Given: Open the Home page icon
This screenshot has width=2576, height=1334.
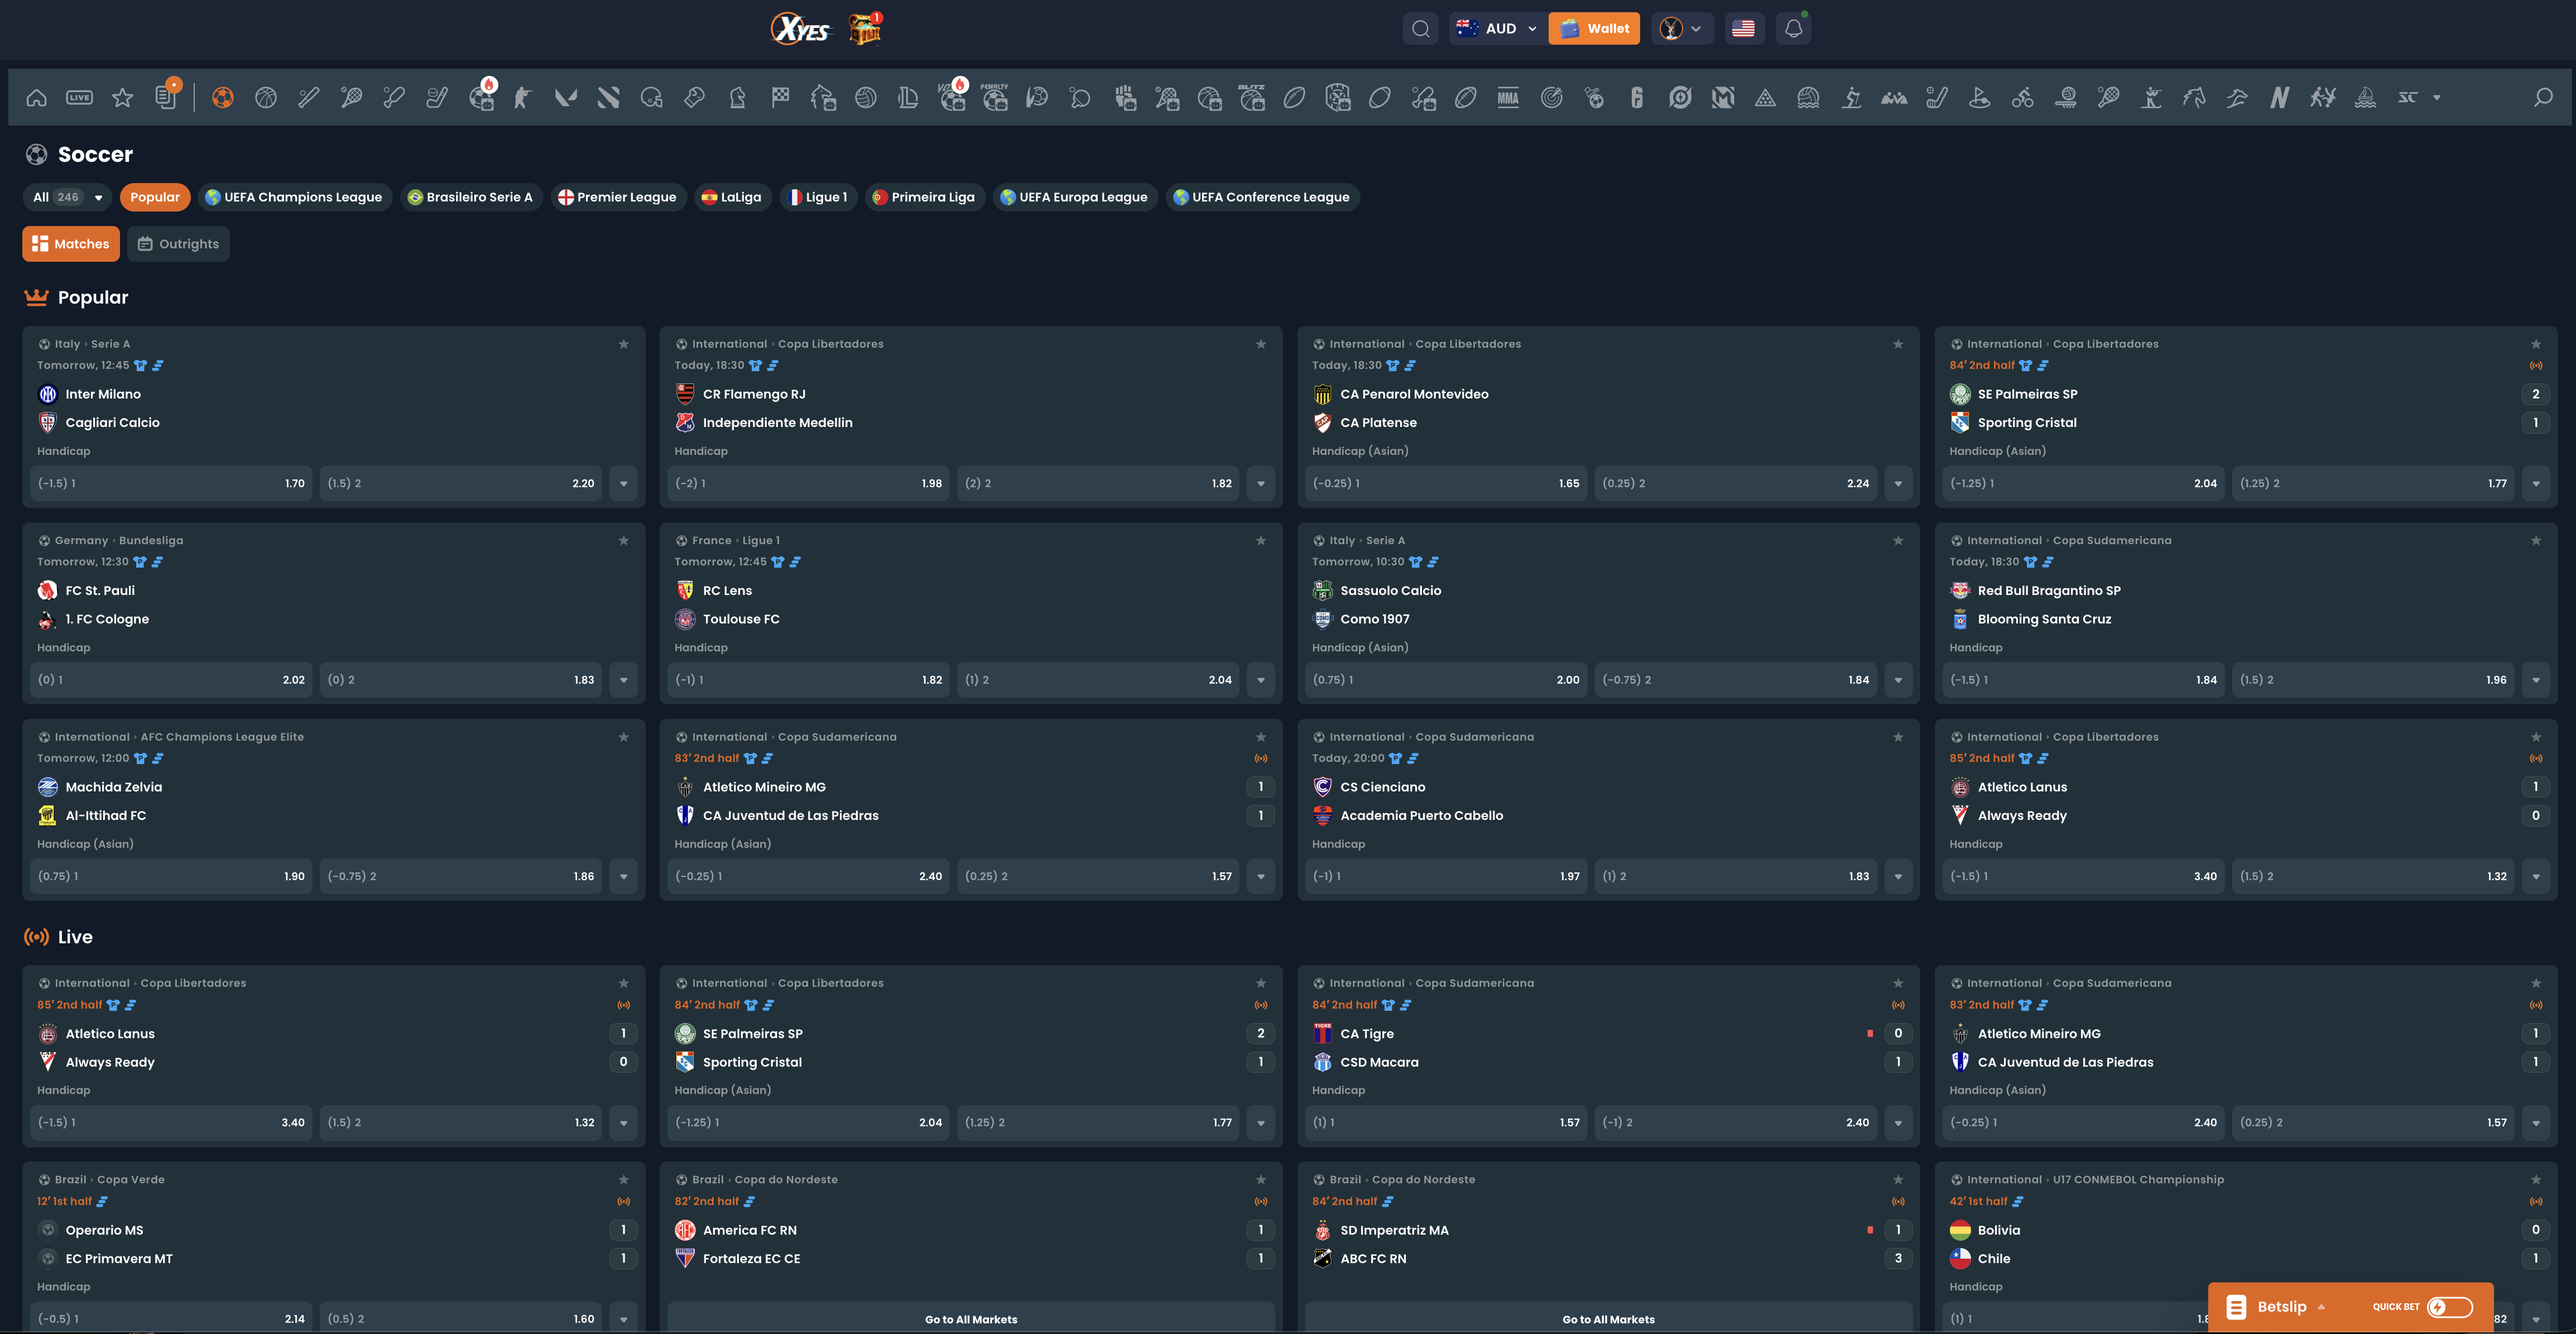Looking at the screenshot, I should (36, 96).
